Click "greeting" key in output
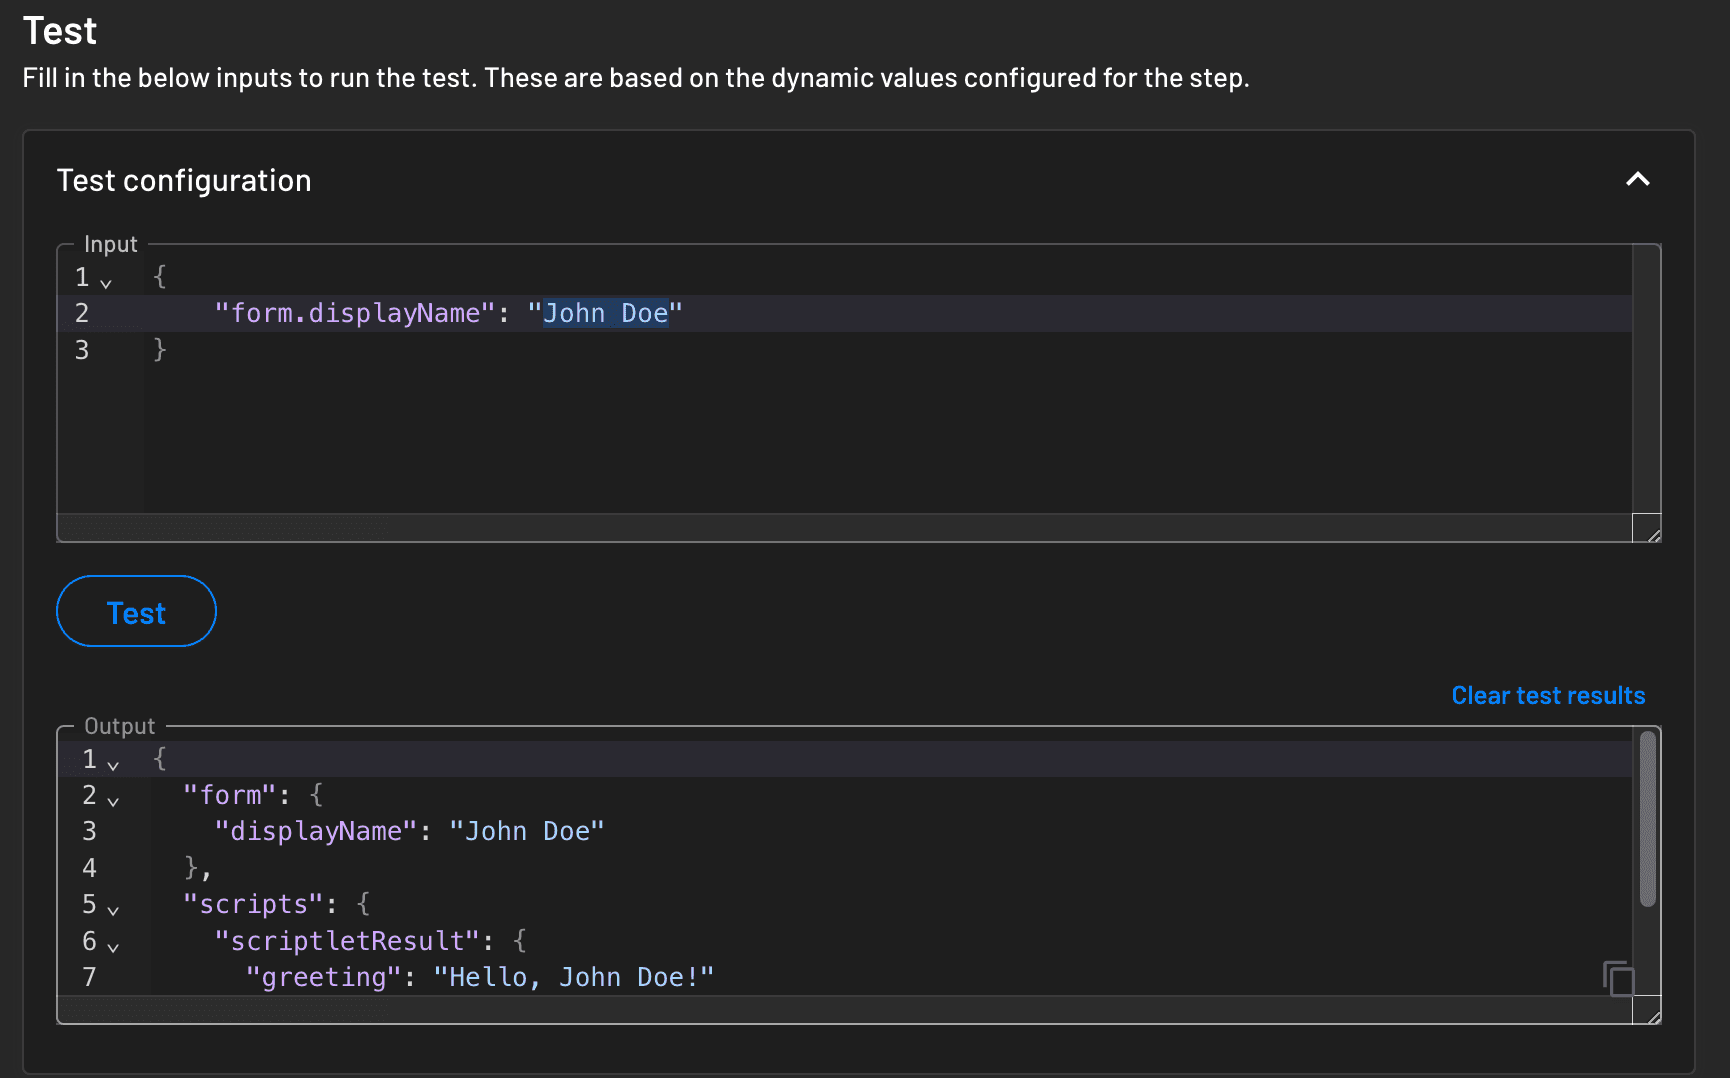1730x1078 pixels. coord(324,977)
